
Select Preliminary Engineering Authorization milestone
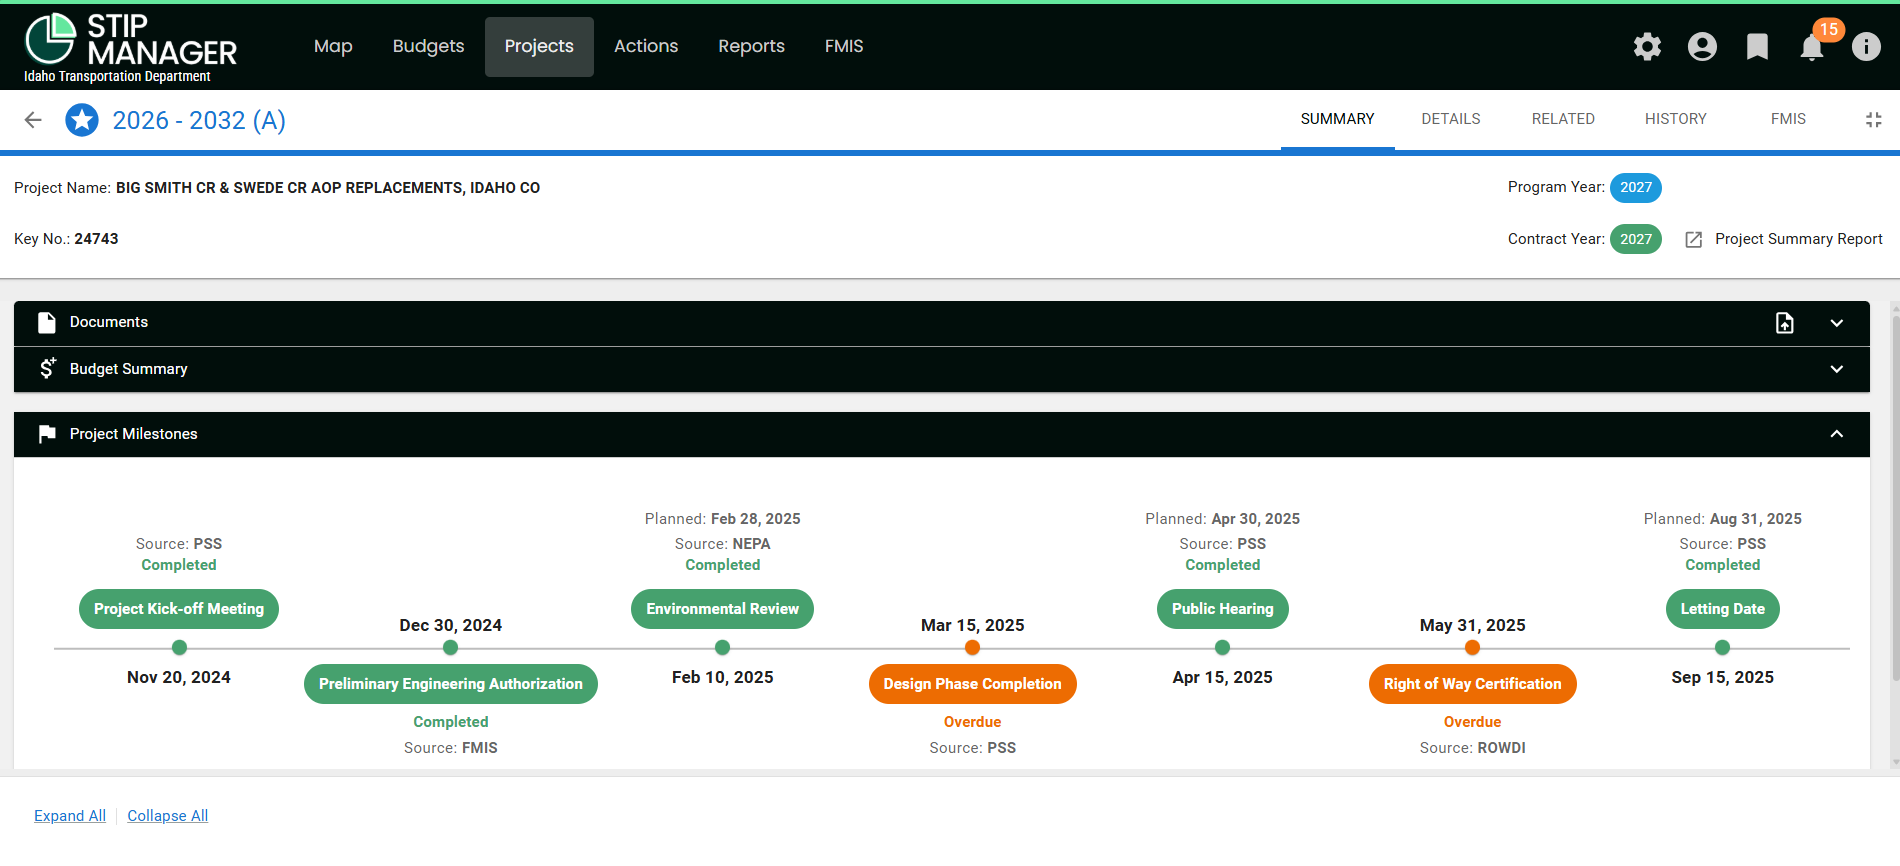(451, 684)
